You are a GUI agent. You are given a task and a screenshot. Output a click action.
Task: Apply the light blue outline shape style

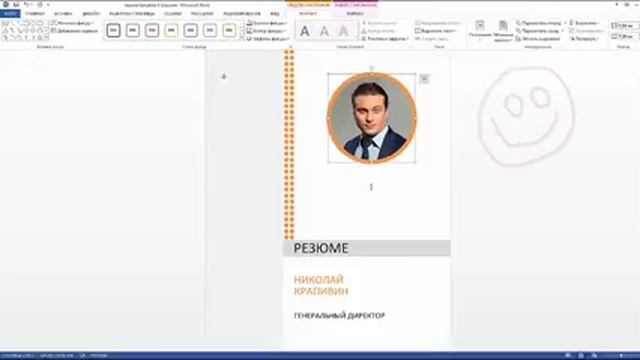click(x=210, y=30)
